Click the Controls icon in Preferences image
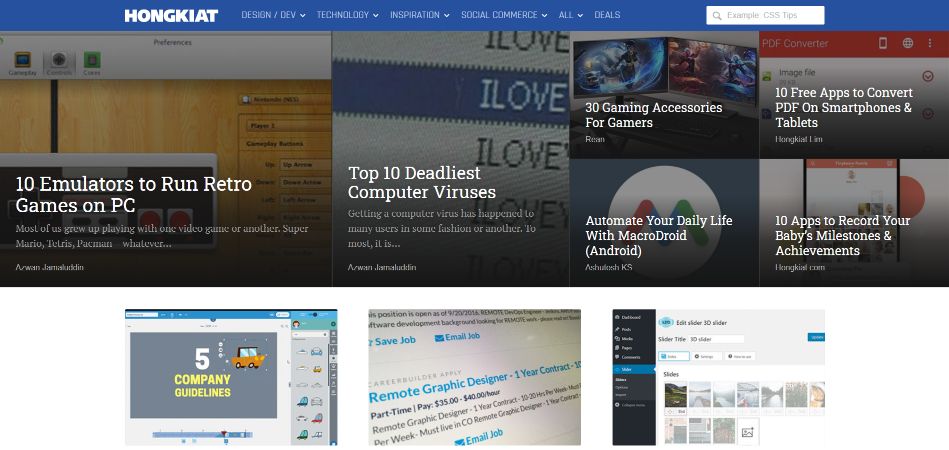 (x=59, y=64)
